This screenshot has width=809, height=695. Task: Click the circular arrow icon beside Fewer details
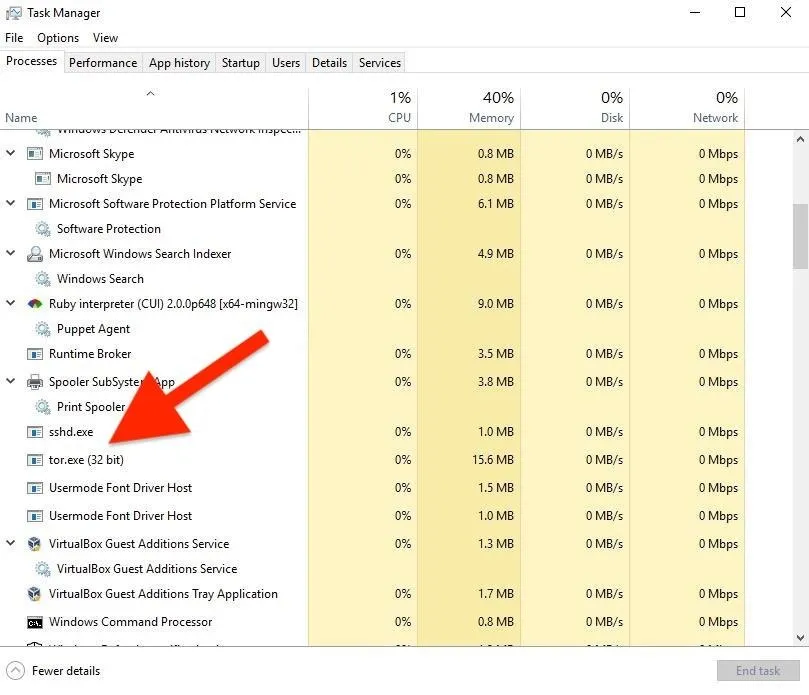click(15, 671)
